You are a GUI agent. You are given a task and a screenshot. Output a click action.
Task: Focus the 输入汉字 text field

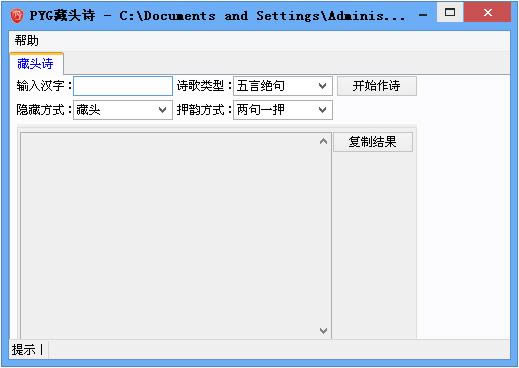(x=123, y=86)
